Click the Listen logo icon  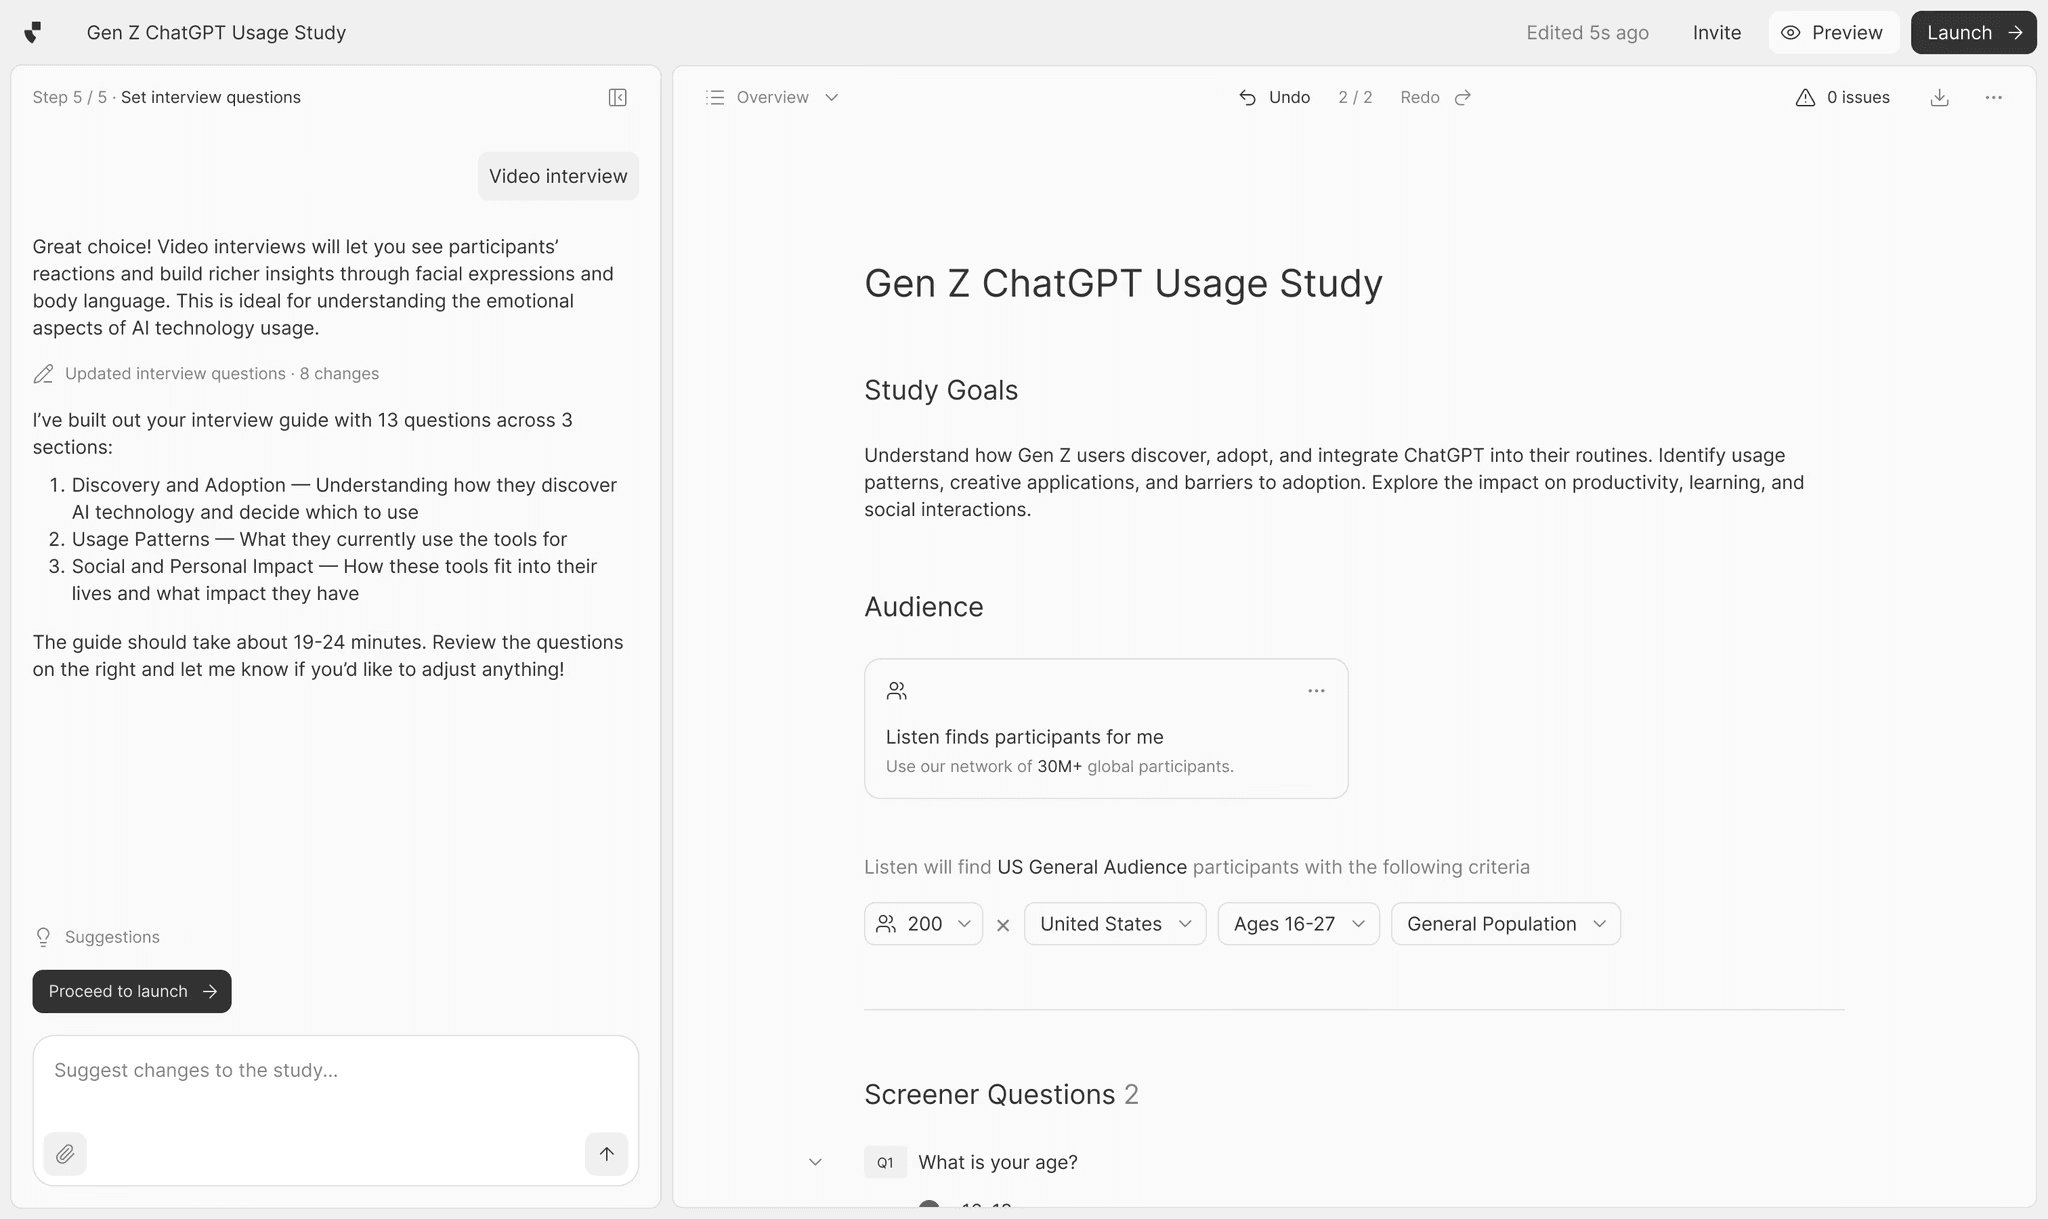click(33, 33)
